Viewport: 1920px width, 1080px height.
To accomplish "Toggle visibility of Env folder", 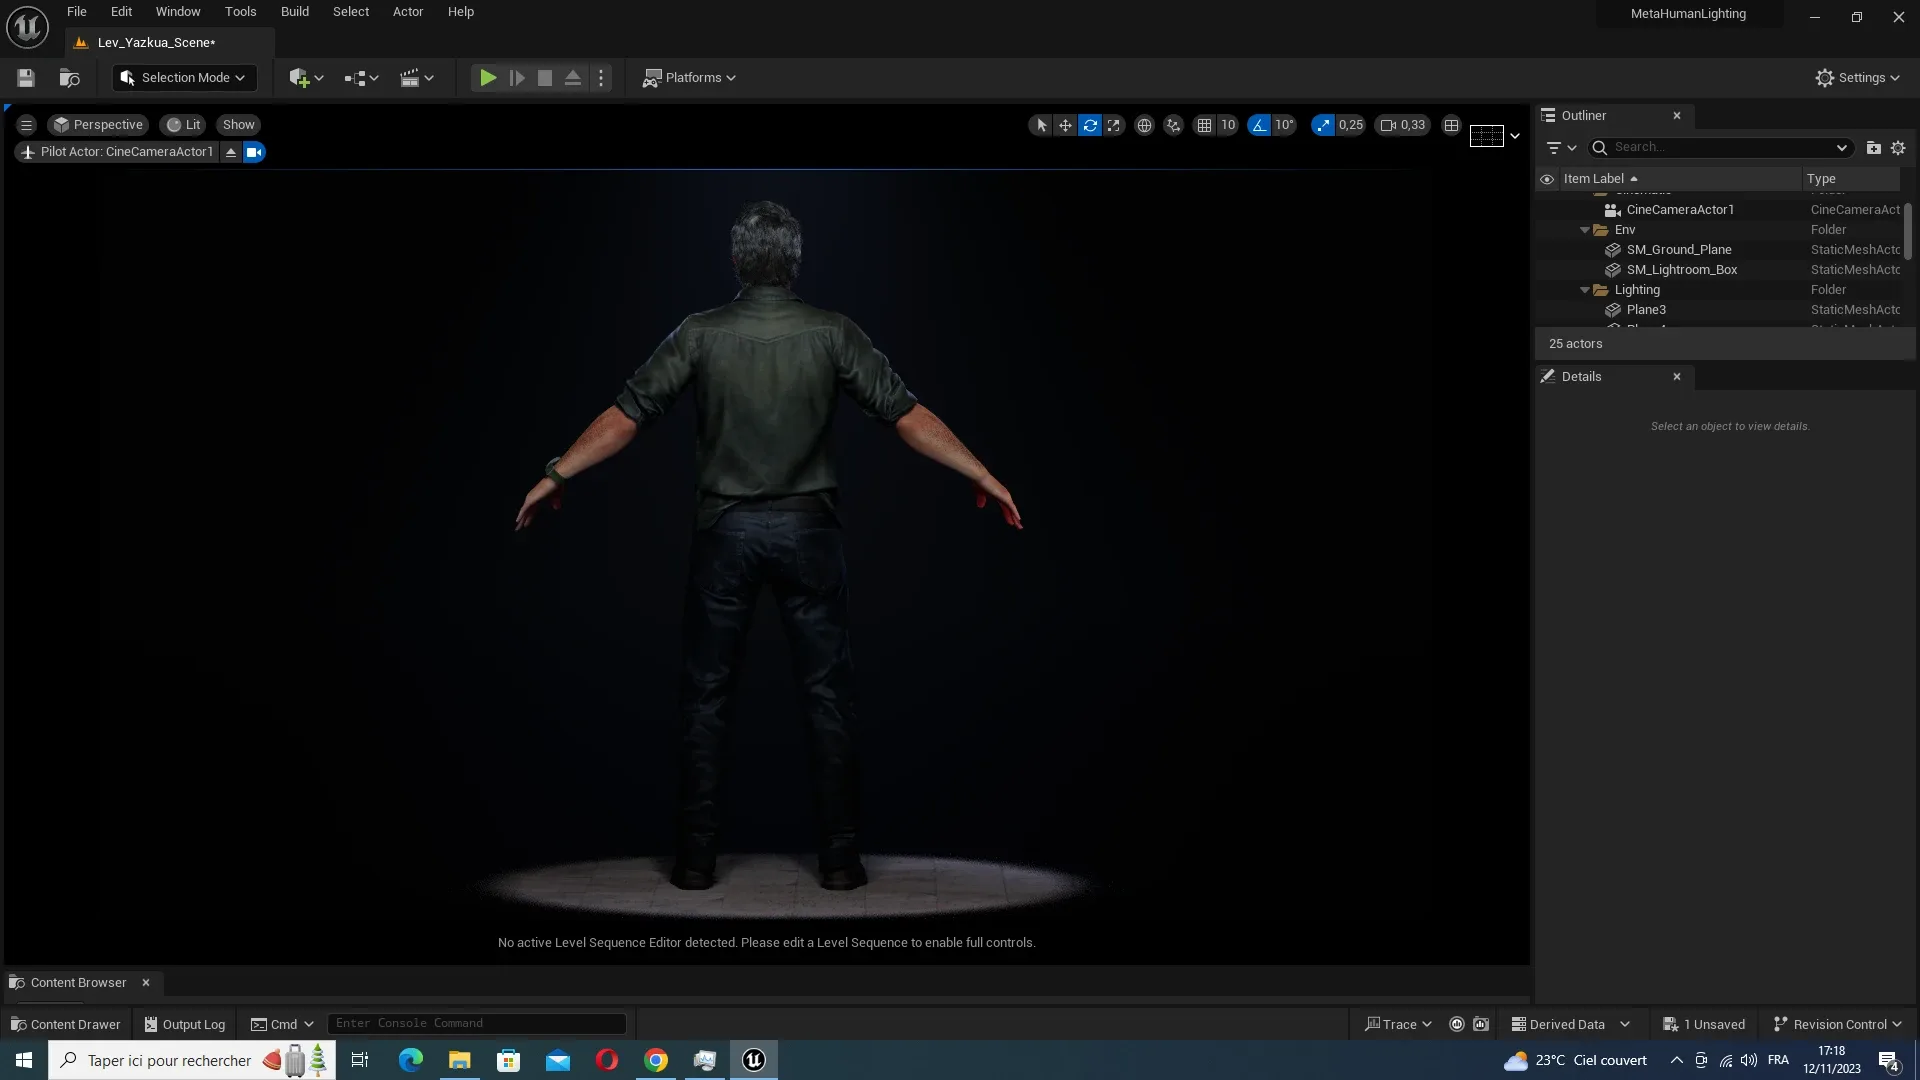I will 1547,231.
